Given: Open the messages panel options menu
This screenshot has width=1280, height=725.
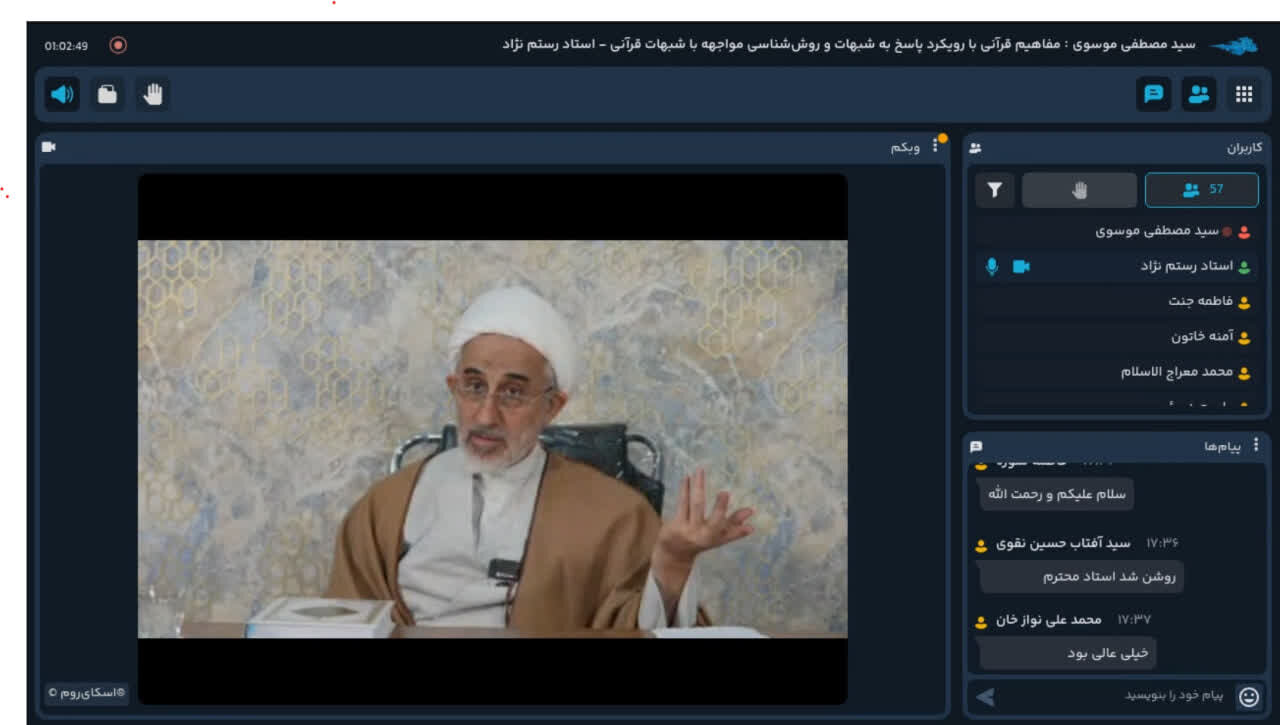Looking at the screenshot, I should tap(1256, 446).
